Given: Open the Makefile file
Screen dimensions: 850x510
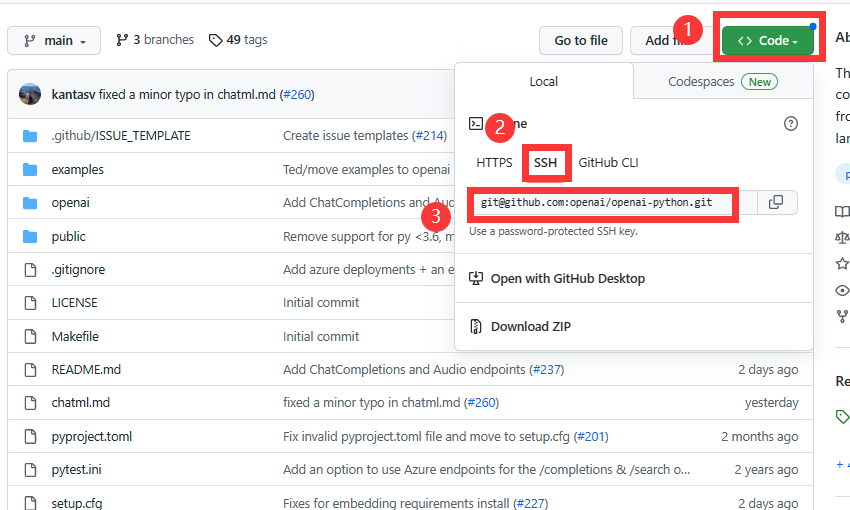Looking at the screenshot, I should 75,337.
